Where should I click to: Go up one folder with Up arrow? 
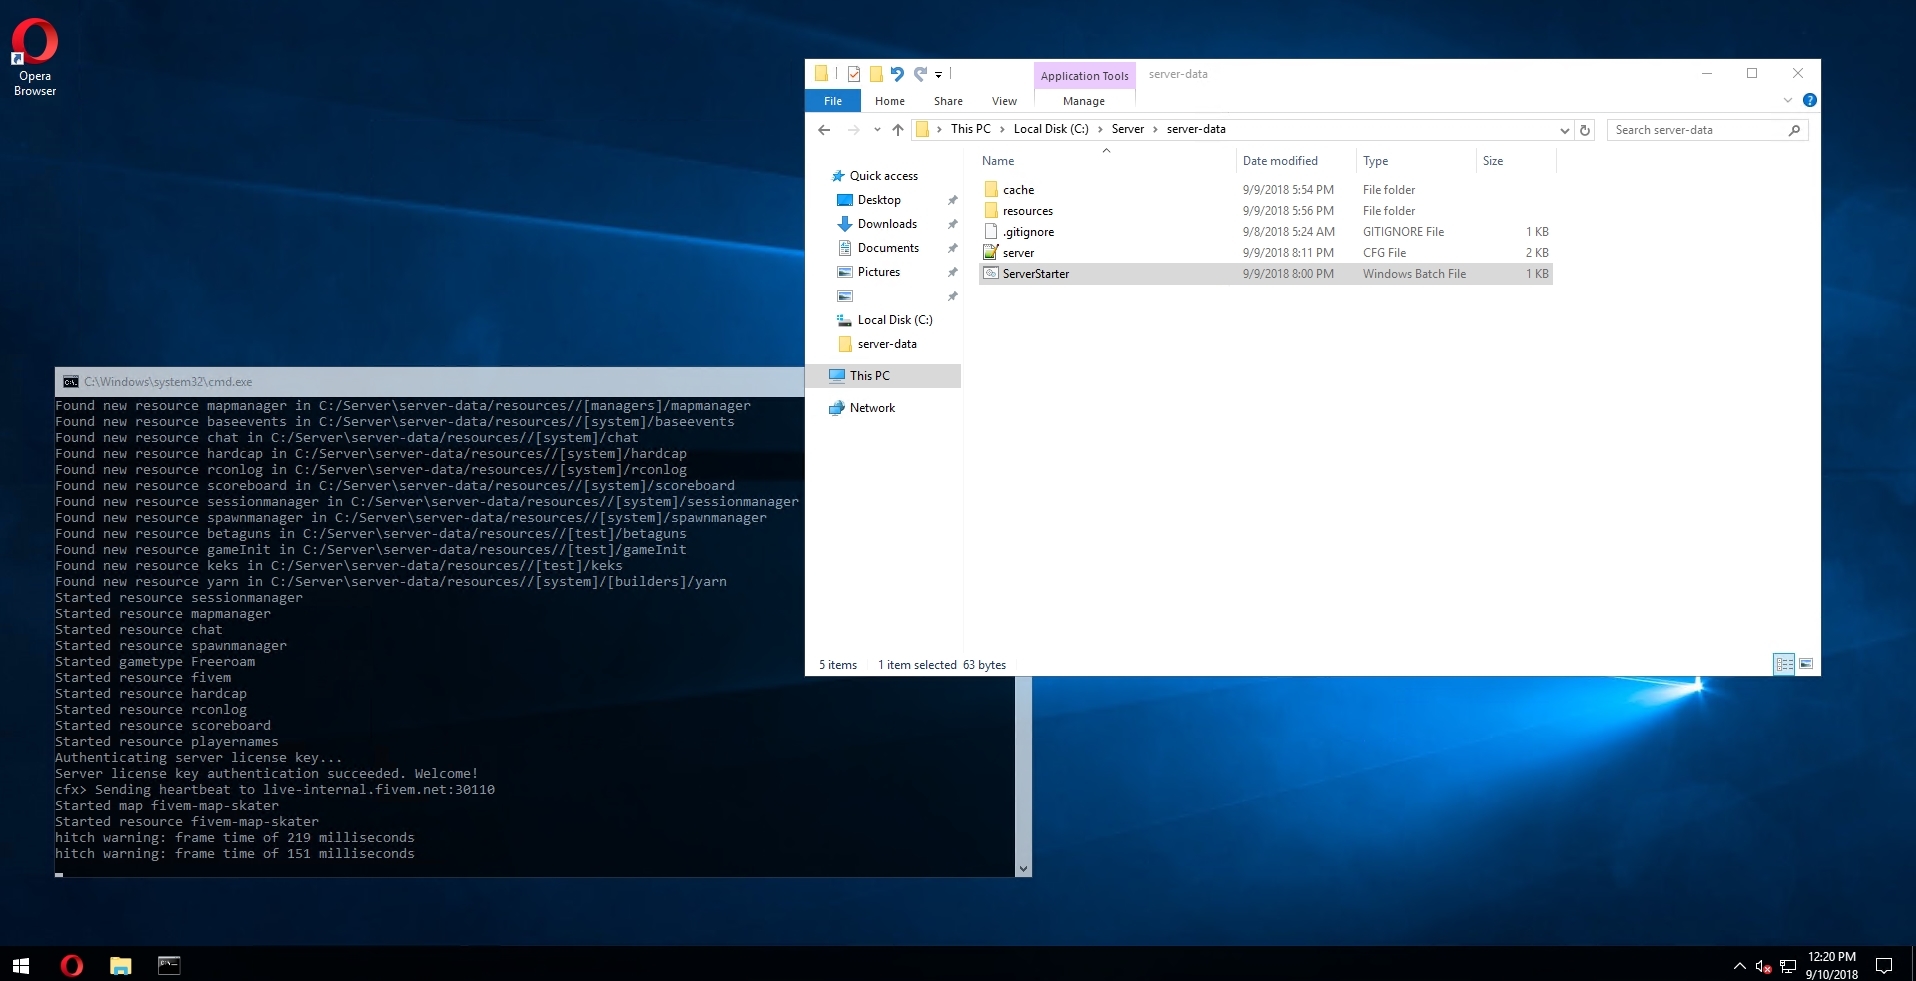tap(897, 130)
